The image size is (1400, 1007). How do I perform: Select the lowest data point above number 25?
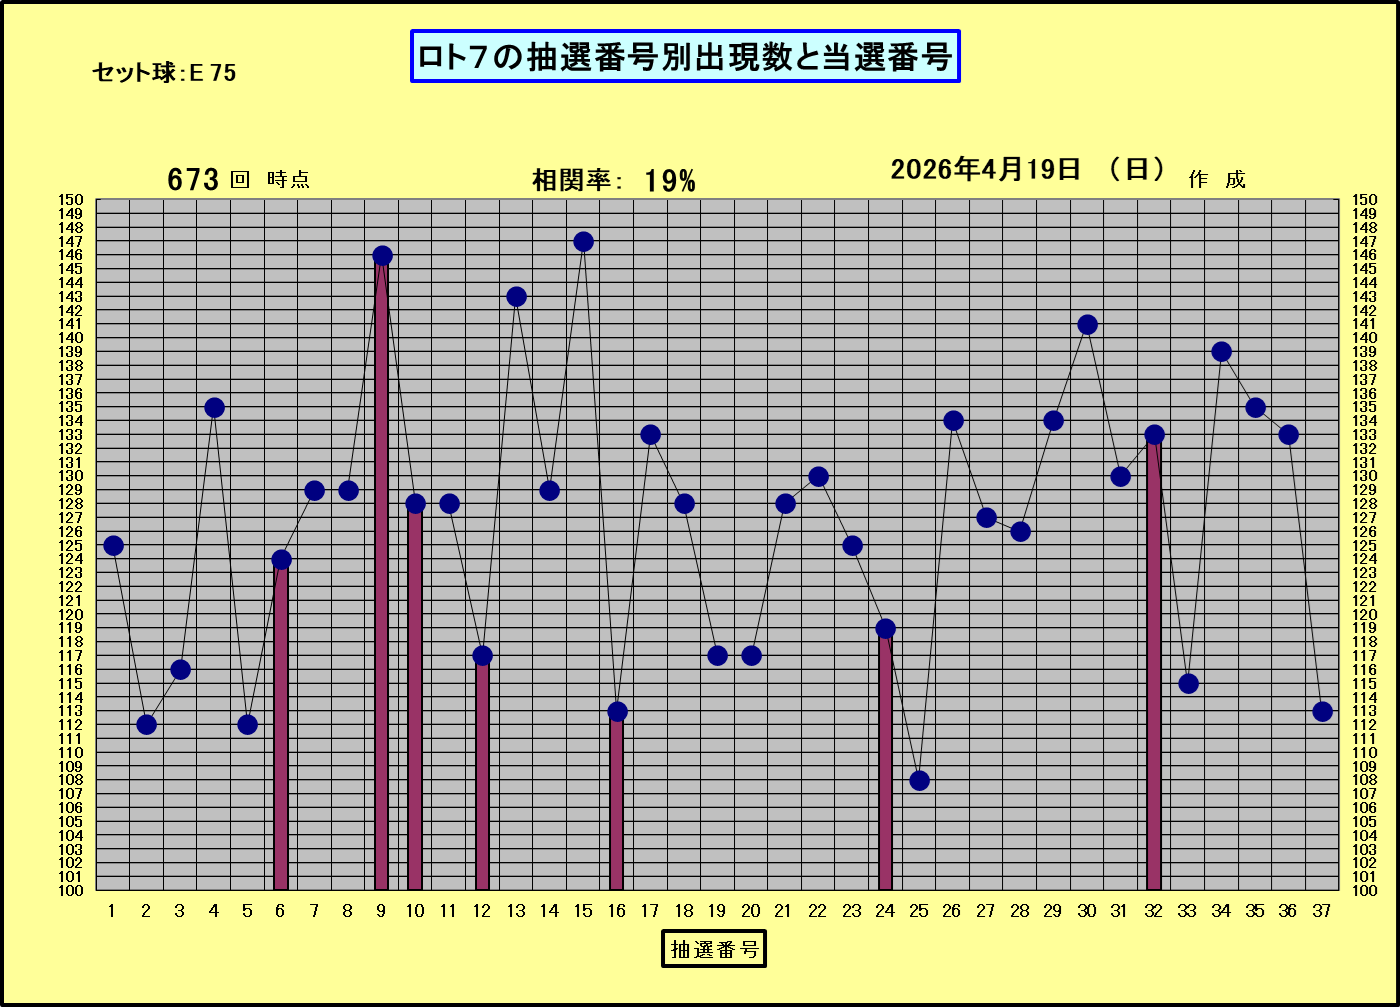(x=919, y=780)
